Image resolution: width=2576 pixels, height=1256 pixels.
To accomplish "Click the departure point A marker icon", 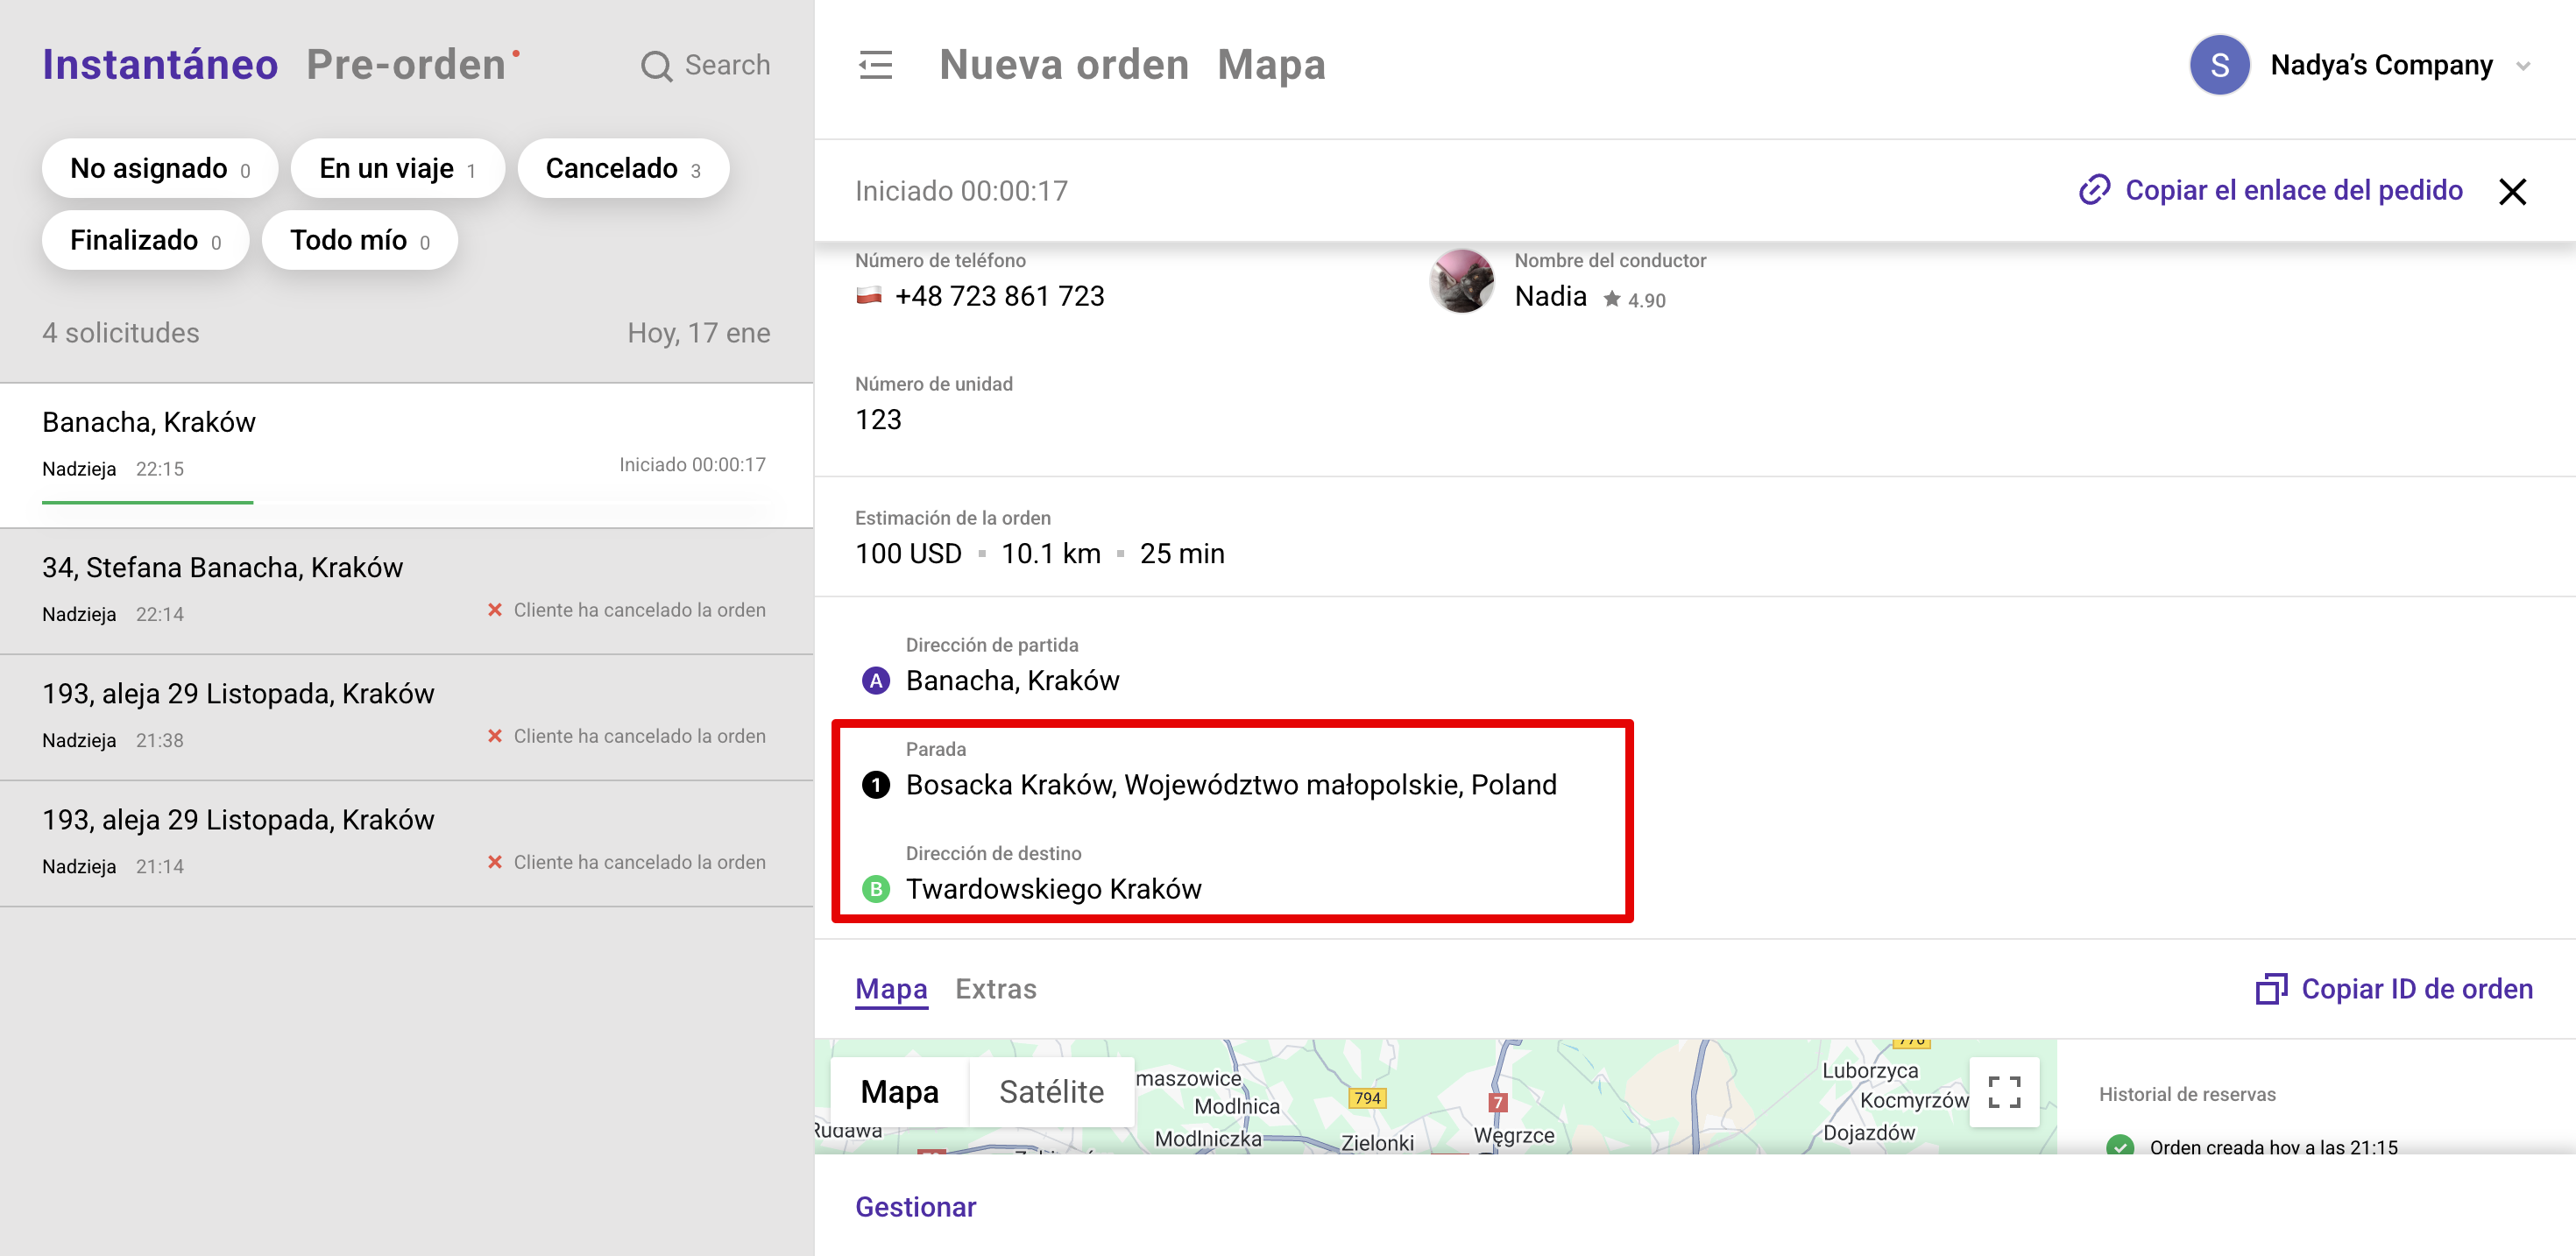I will (x=876, y=681).
